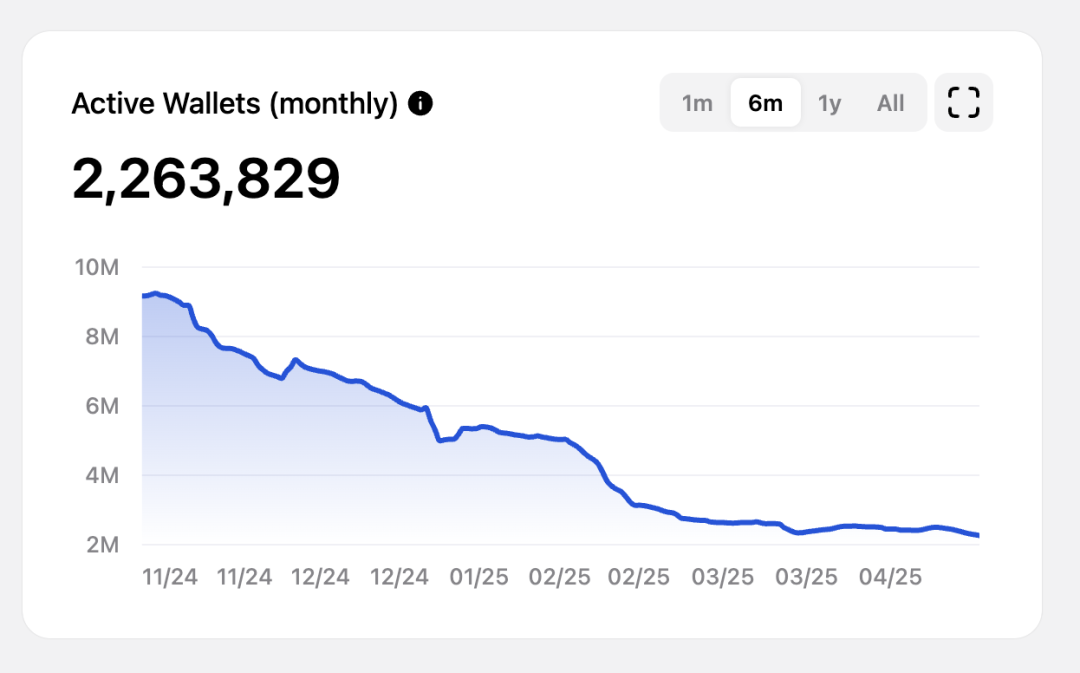Click the chart line's leftmost starting point

(144, 296)
